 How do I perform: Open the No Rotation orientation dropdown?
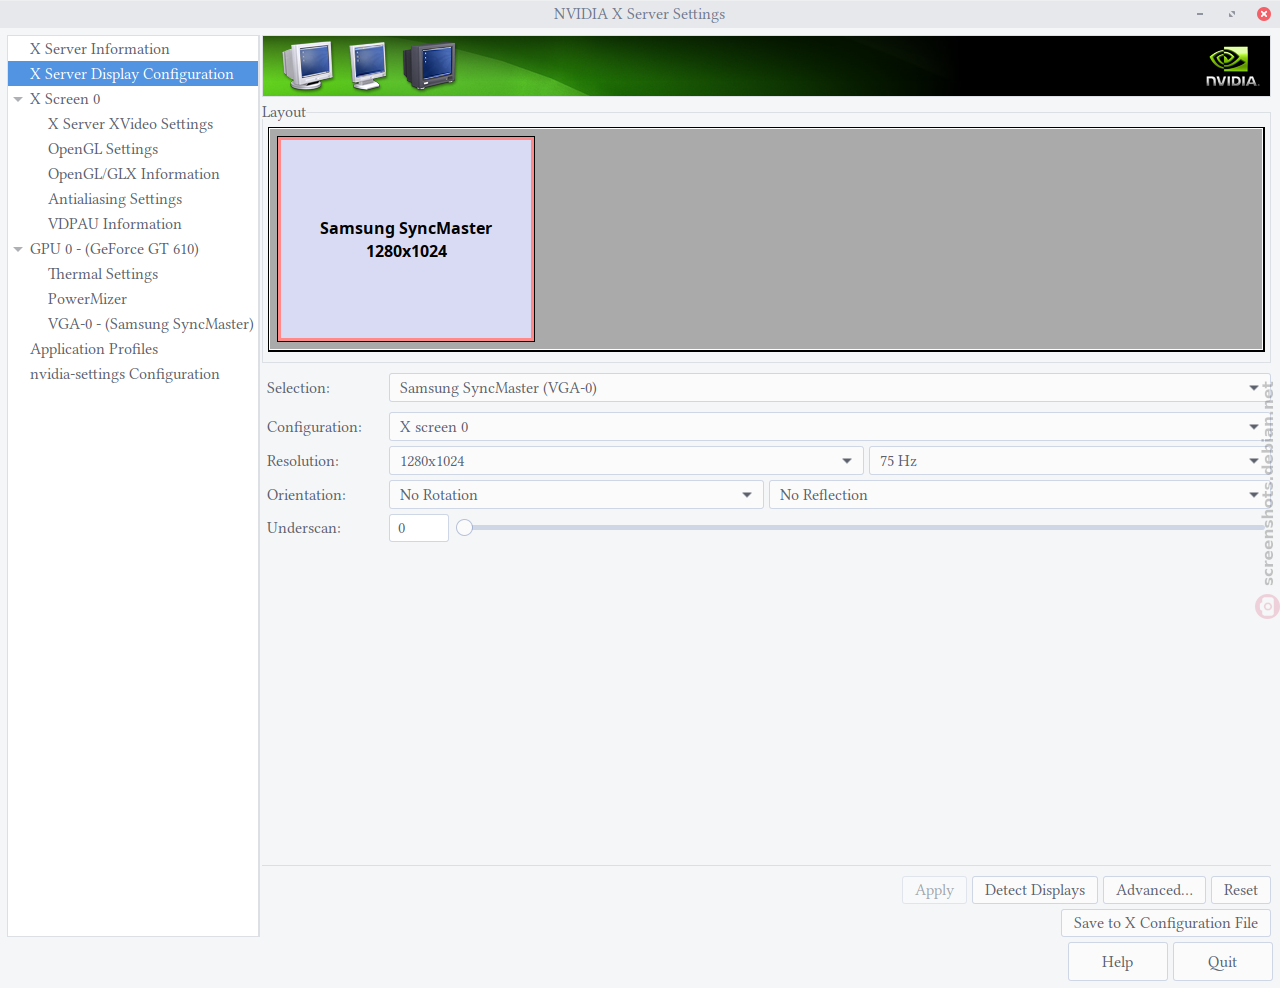click(x=576, y=495)
